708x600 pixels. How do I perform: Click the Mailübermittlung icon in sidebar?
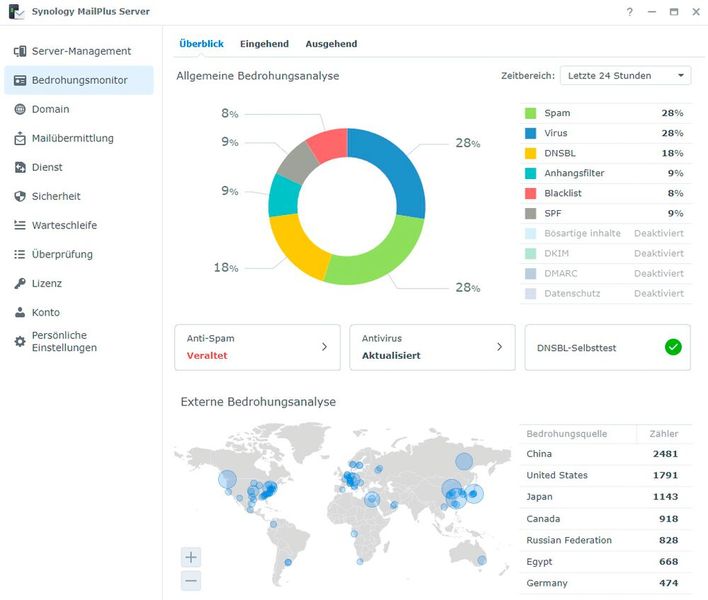(20, 138)
